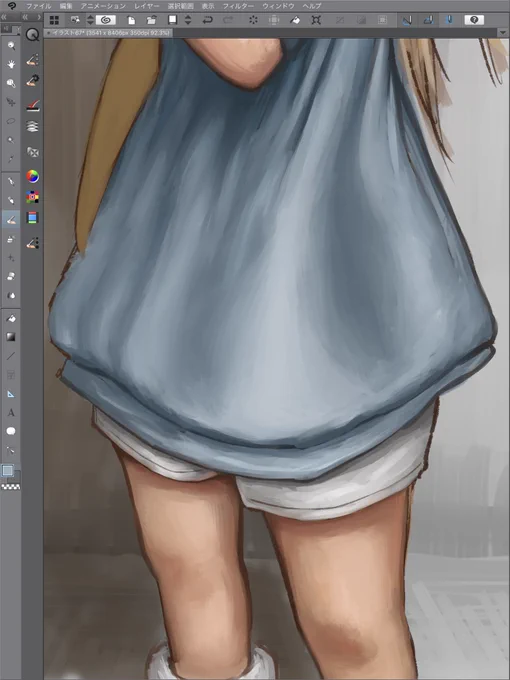This screenshot has width=510, height=680.
Task: Select the Hand move-view tool
Action: (11, 64)
